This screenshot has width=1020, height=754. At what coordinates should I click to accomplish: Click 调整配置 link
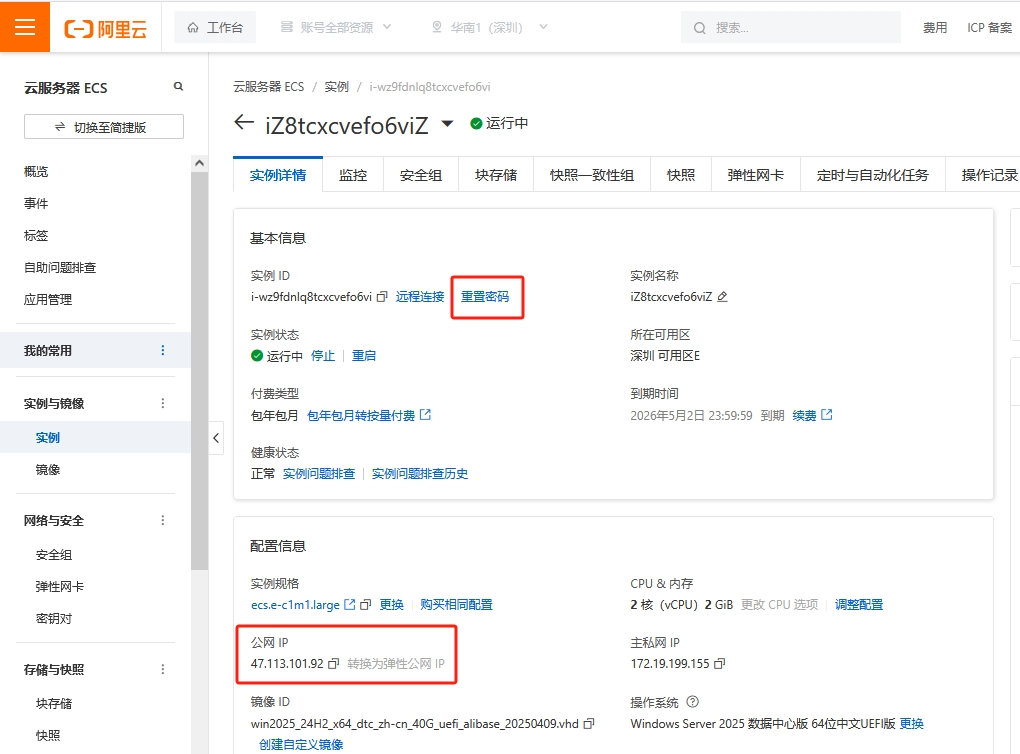(x=859, y=604)
